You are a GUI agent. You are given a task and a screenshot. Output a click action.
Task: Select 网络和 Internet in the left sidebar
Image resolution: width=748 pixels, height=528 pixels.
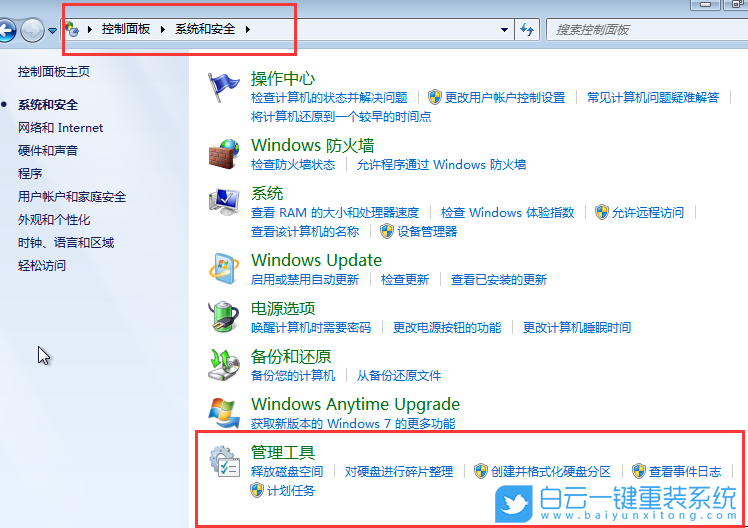point(60,128)
